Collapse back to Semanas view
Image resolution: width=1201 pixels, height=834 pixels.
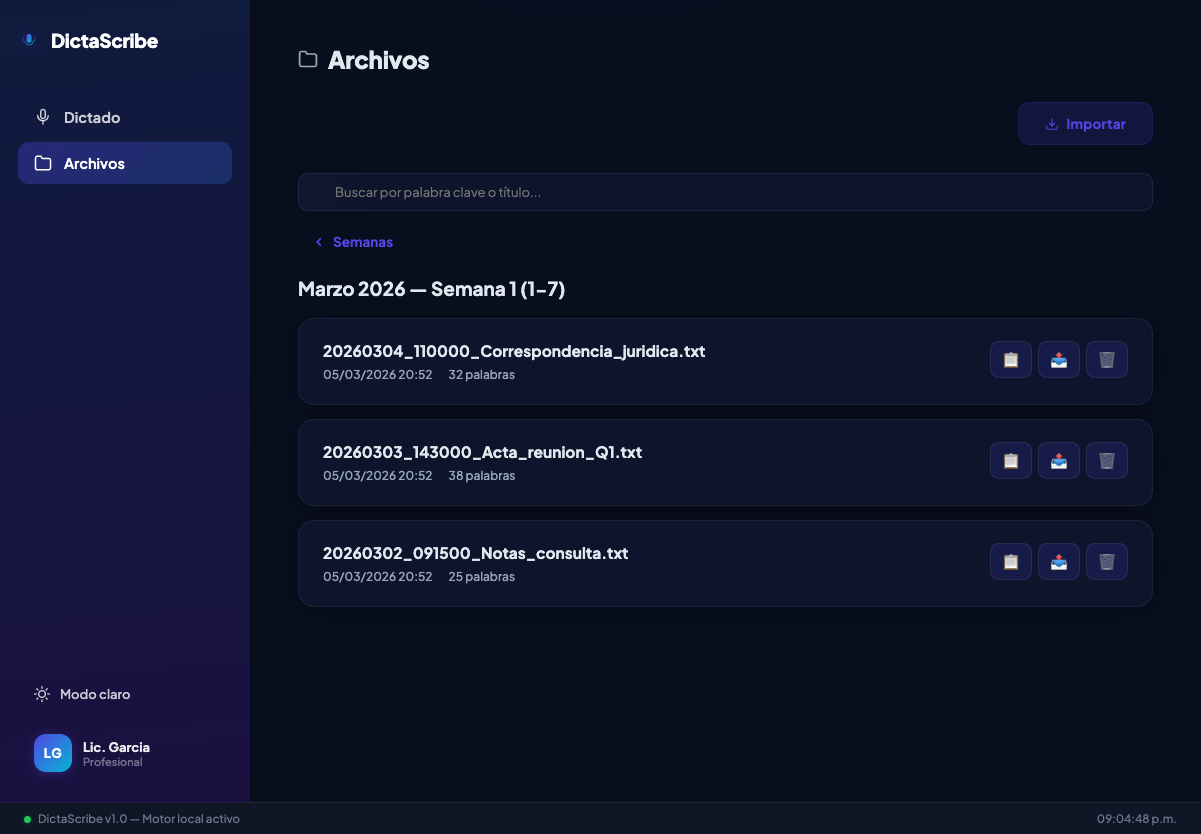pos(354,241)
